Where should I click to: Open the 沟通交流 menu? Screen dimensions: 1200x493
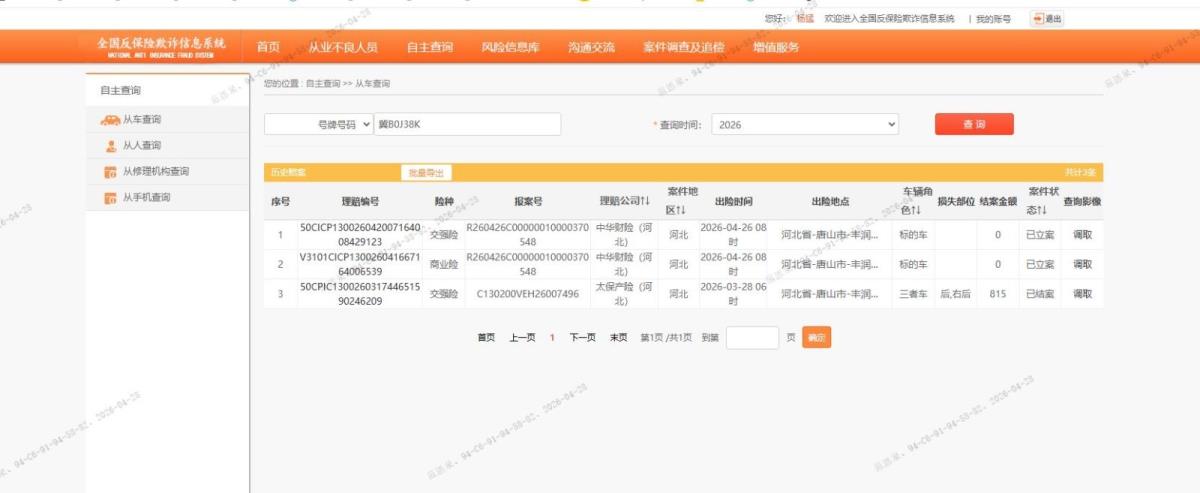point(591,47)
